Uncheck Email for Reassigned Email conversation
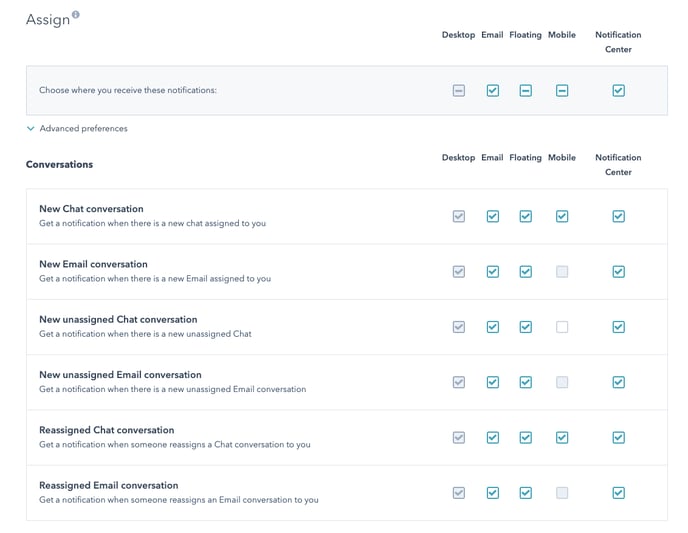The height and width of the screenshot is (533, 688). click(492, 492)
